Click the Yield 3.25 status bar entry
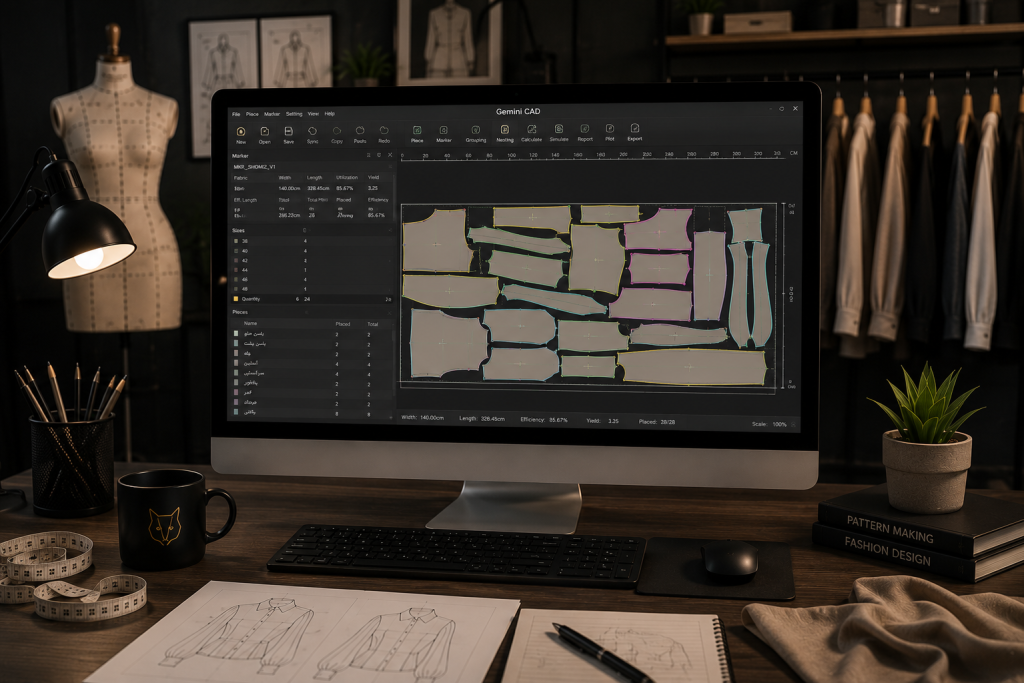The width and height of the screenshot is (1024, 683). pos(602,421)
